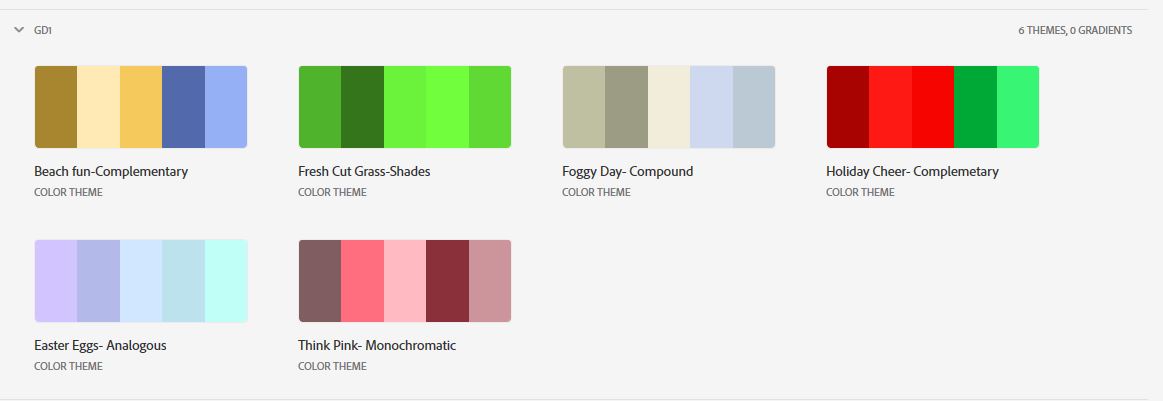The height and width of the screenshot is (401, 1163).
Task: Open the Beach fun-Complementary theme title
Action: point(111,171)
